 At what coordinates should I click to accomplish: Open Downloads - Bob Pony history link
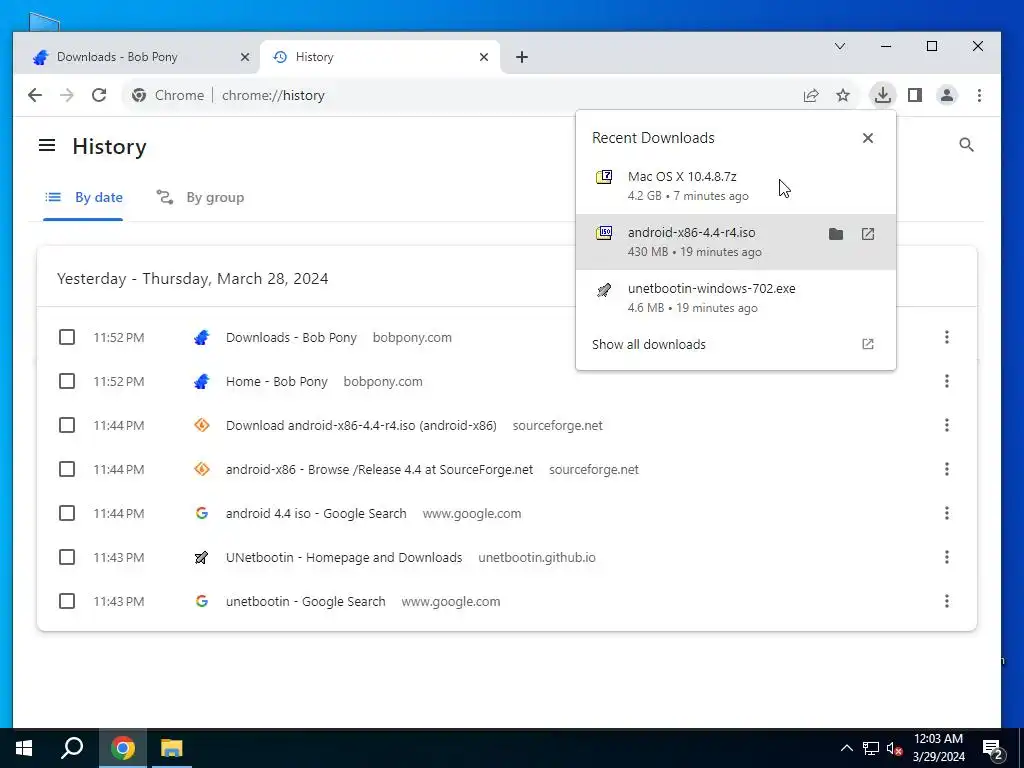pyautogui.click(x=291, y=338)
